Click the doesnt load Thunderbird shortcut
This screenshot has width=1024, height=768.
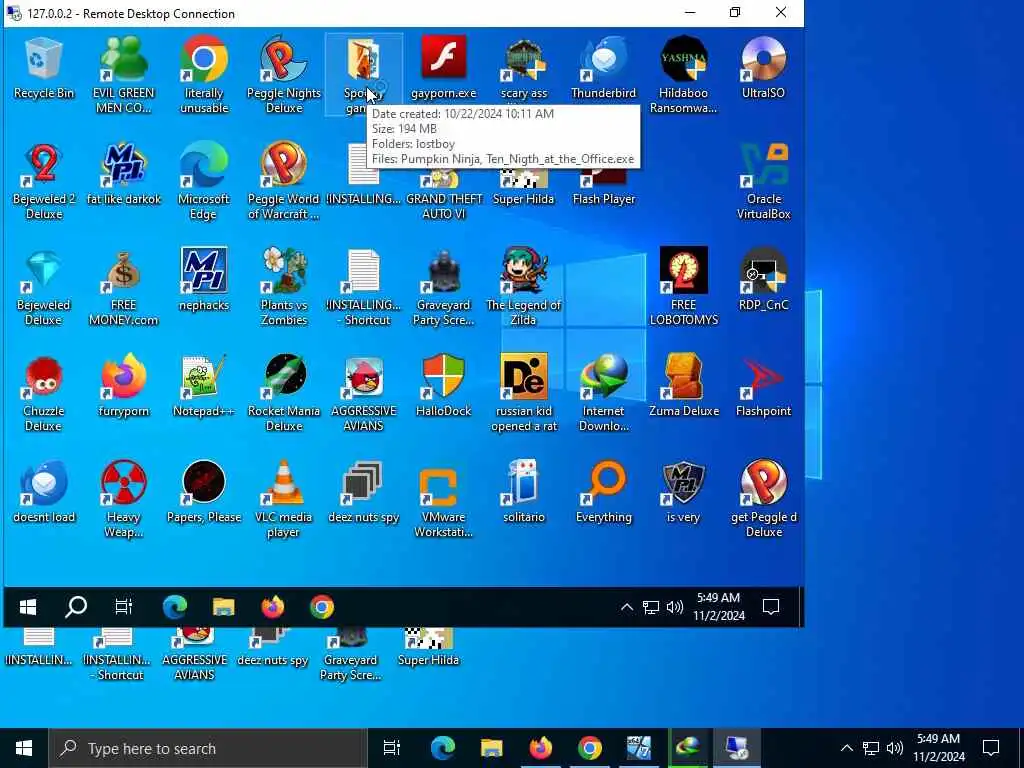[44, 493]
